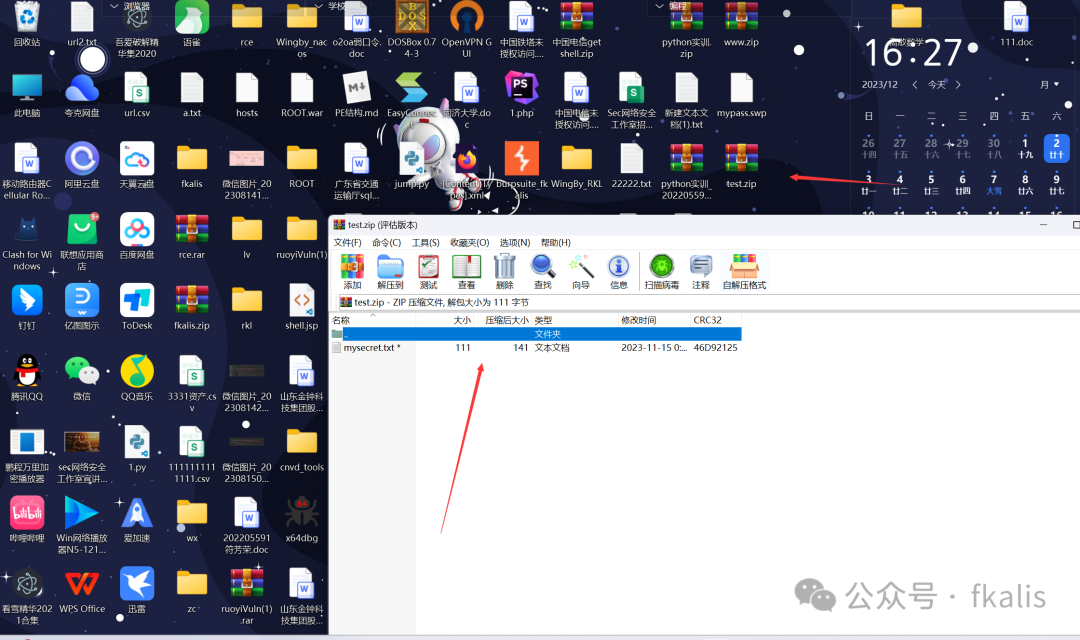Image resolution: width=1080 pixels, height=640 pixels.
Task: Select the 百度网盘 desktop icon
Action: 136,236
